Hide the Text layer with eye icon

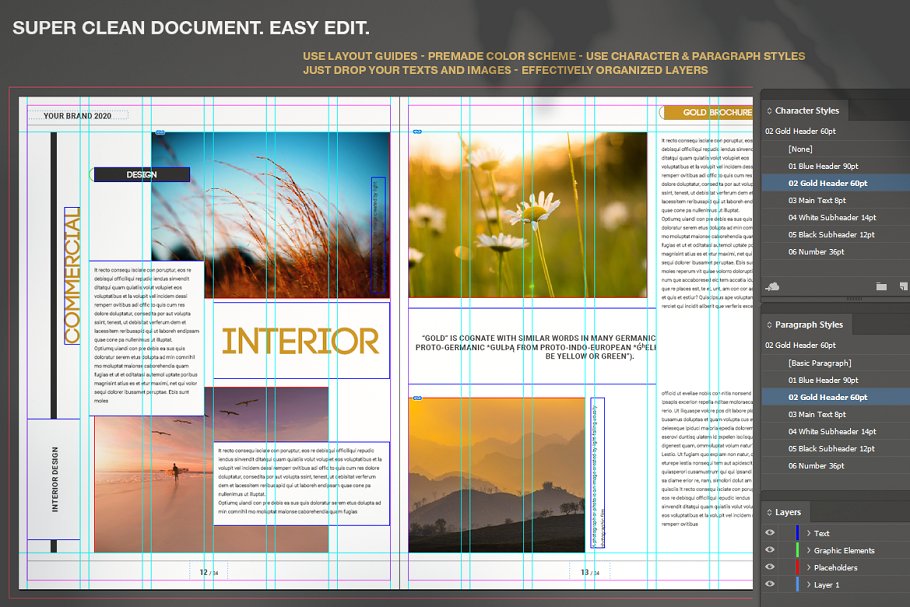point(770,533)
